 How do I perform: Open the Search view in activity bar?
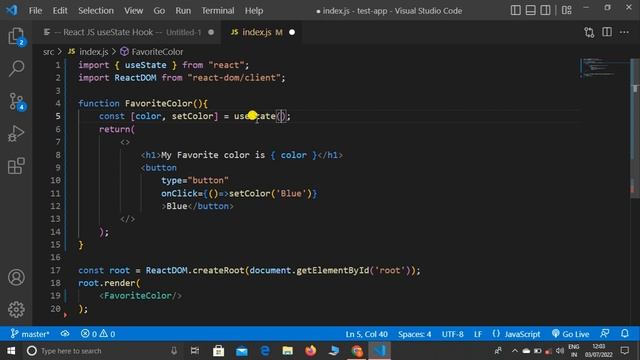[x=16, y=68]
